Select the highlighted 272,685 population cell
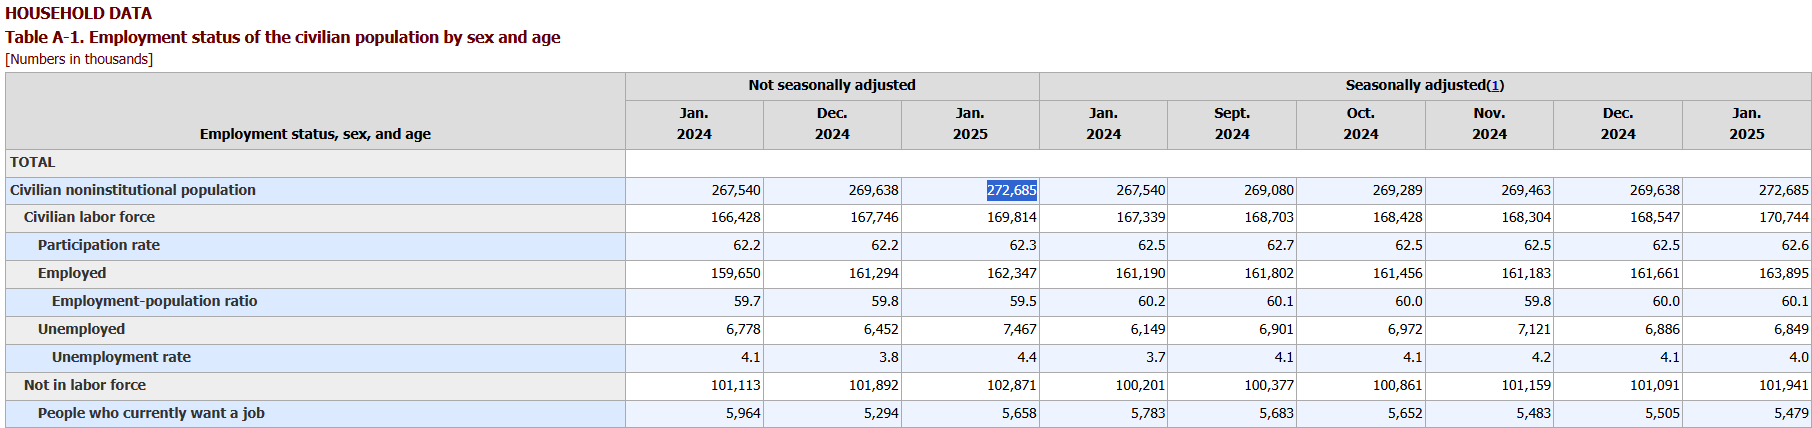Viewport: 1812px width, 428px height. coord(1012,190)
